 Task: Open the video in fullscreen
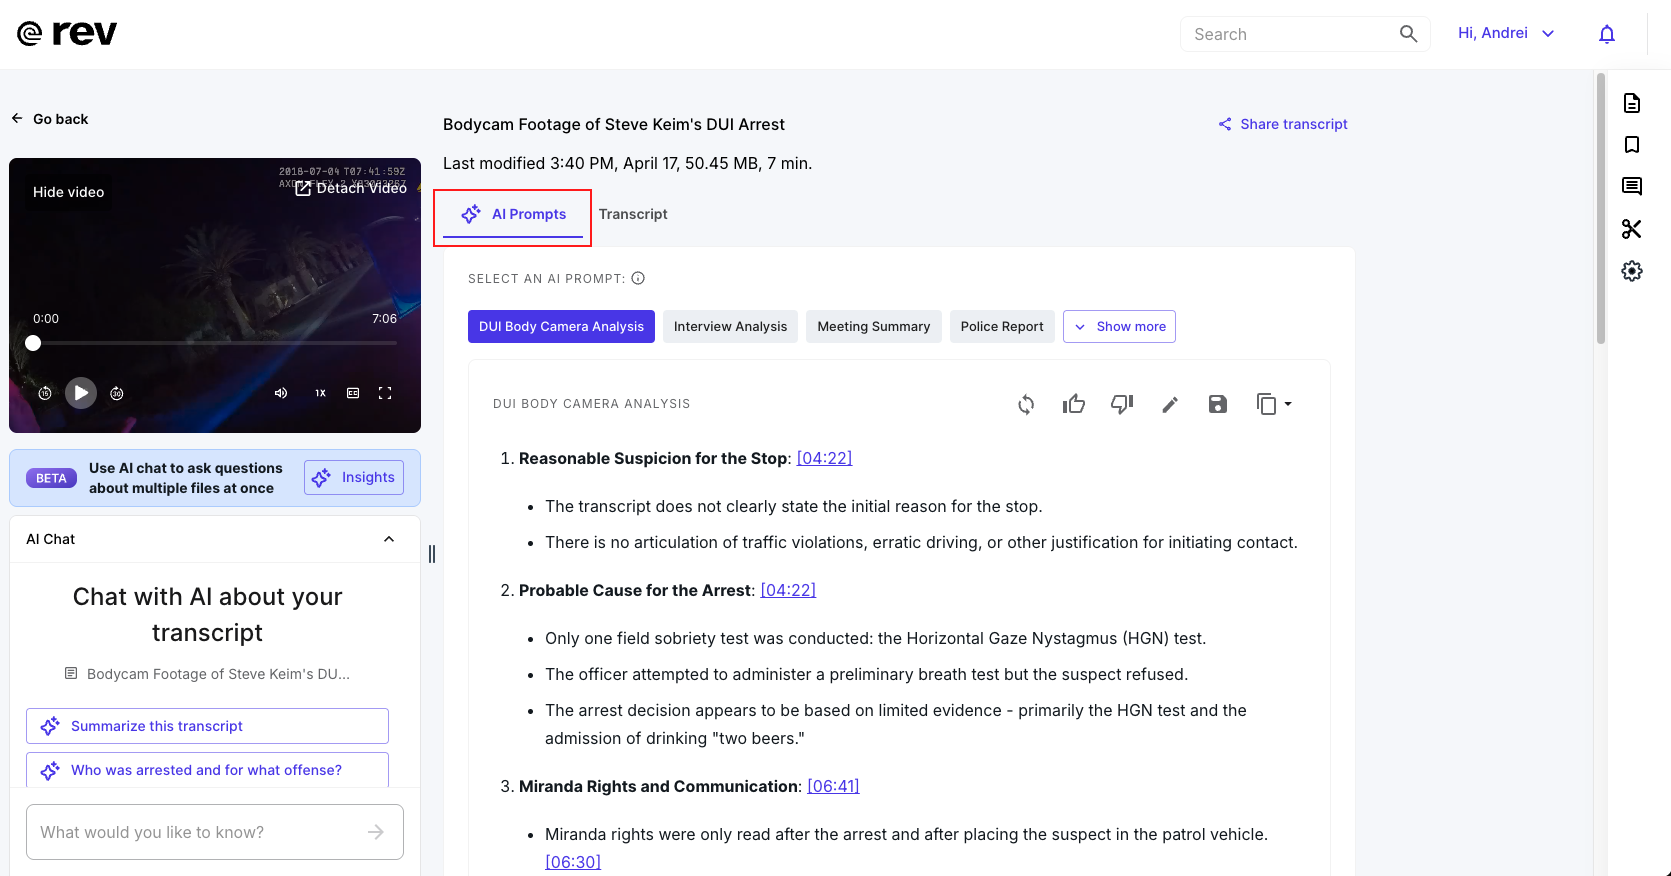385,393
